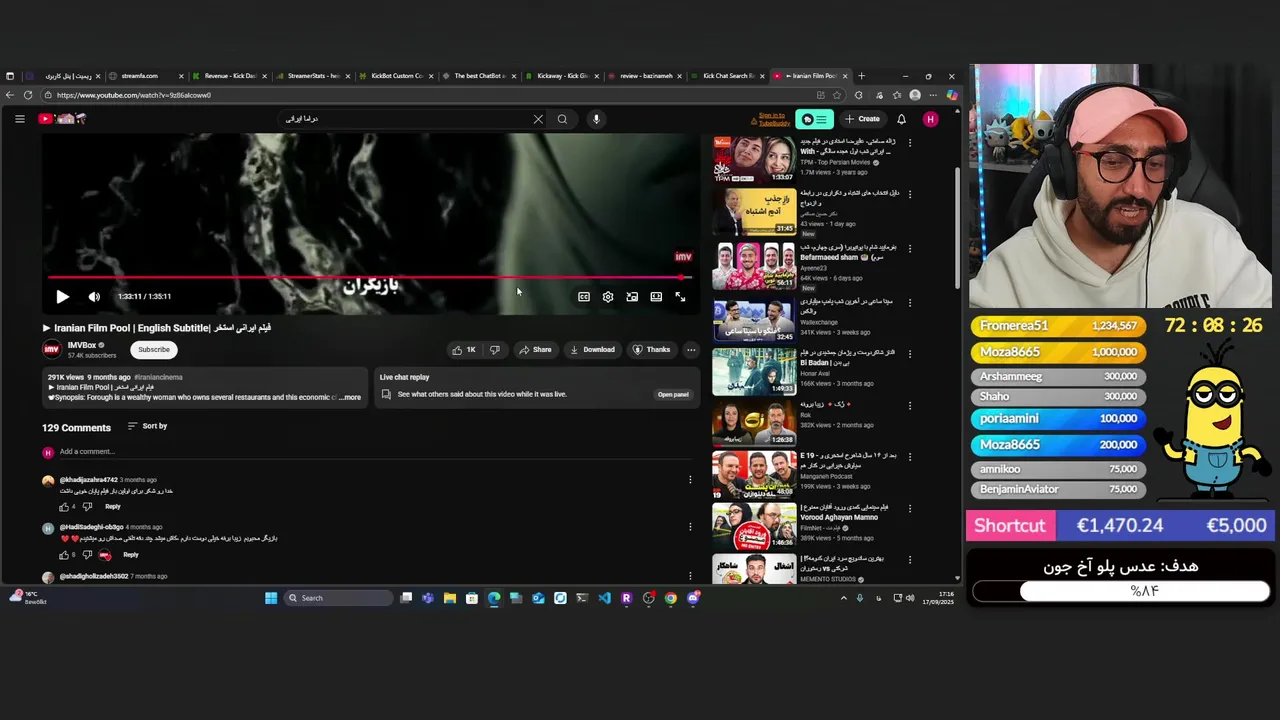Dislike the video with thumbs down
This screenshot has width=1280, height=720.
(495, 350)
